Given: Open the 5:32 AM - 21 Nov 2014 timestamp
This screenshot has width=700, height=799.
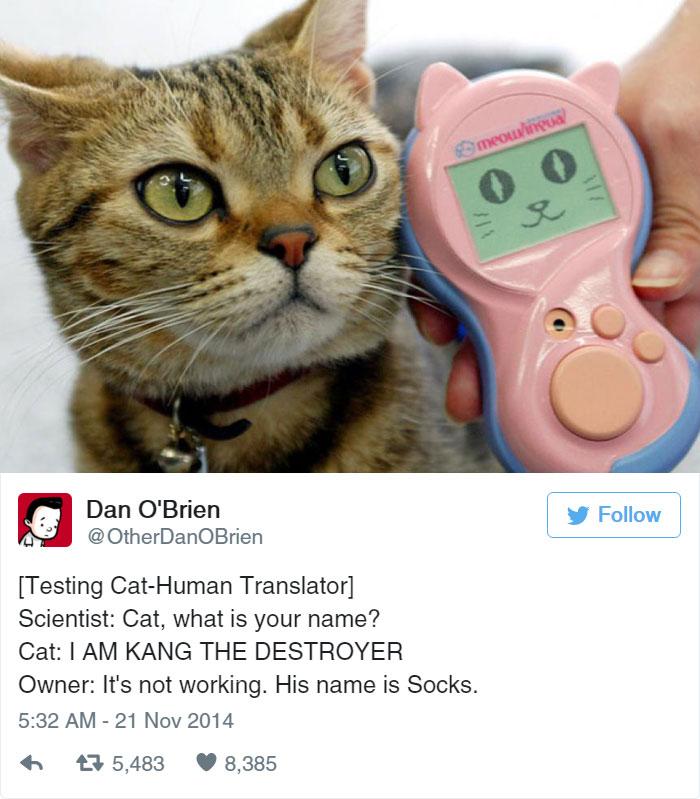Looking at the screenshot, I should (126, 721).
